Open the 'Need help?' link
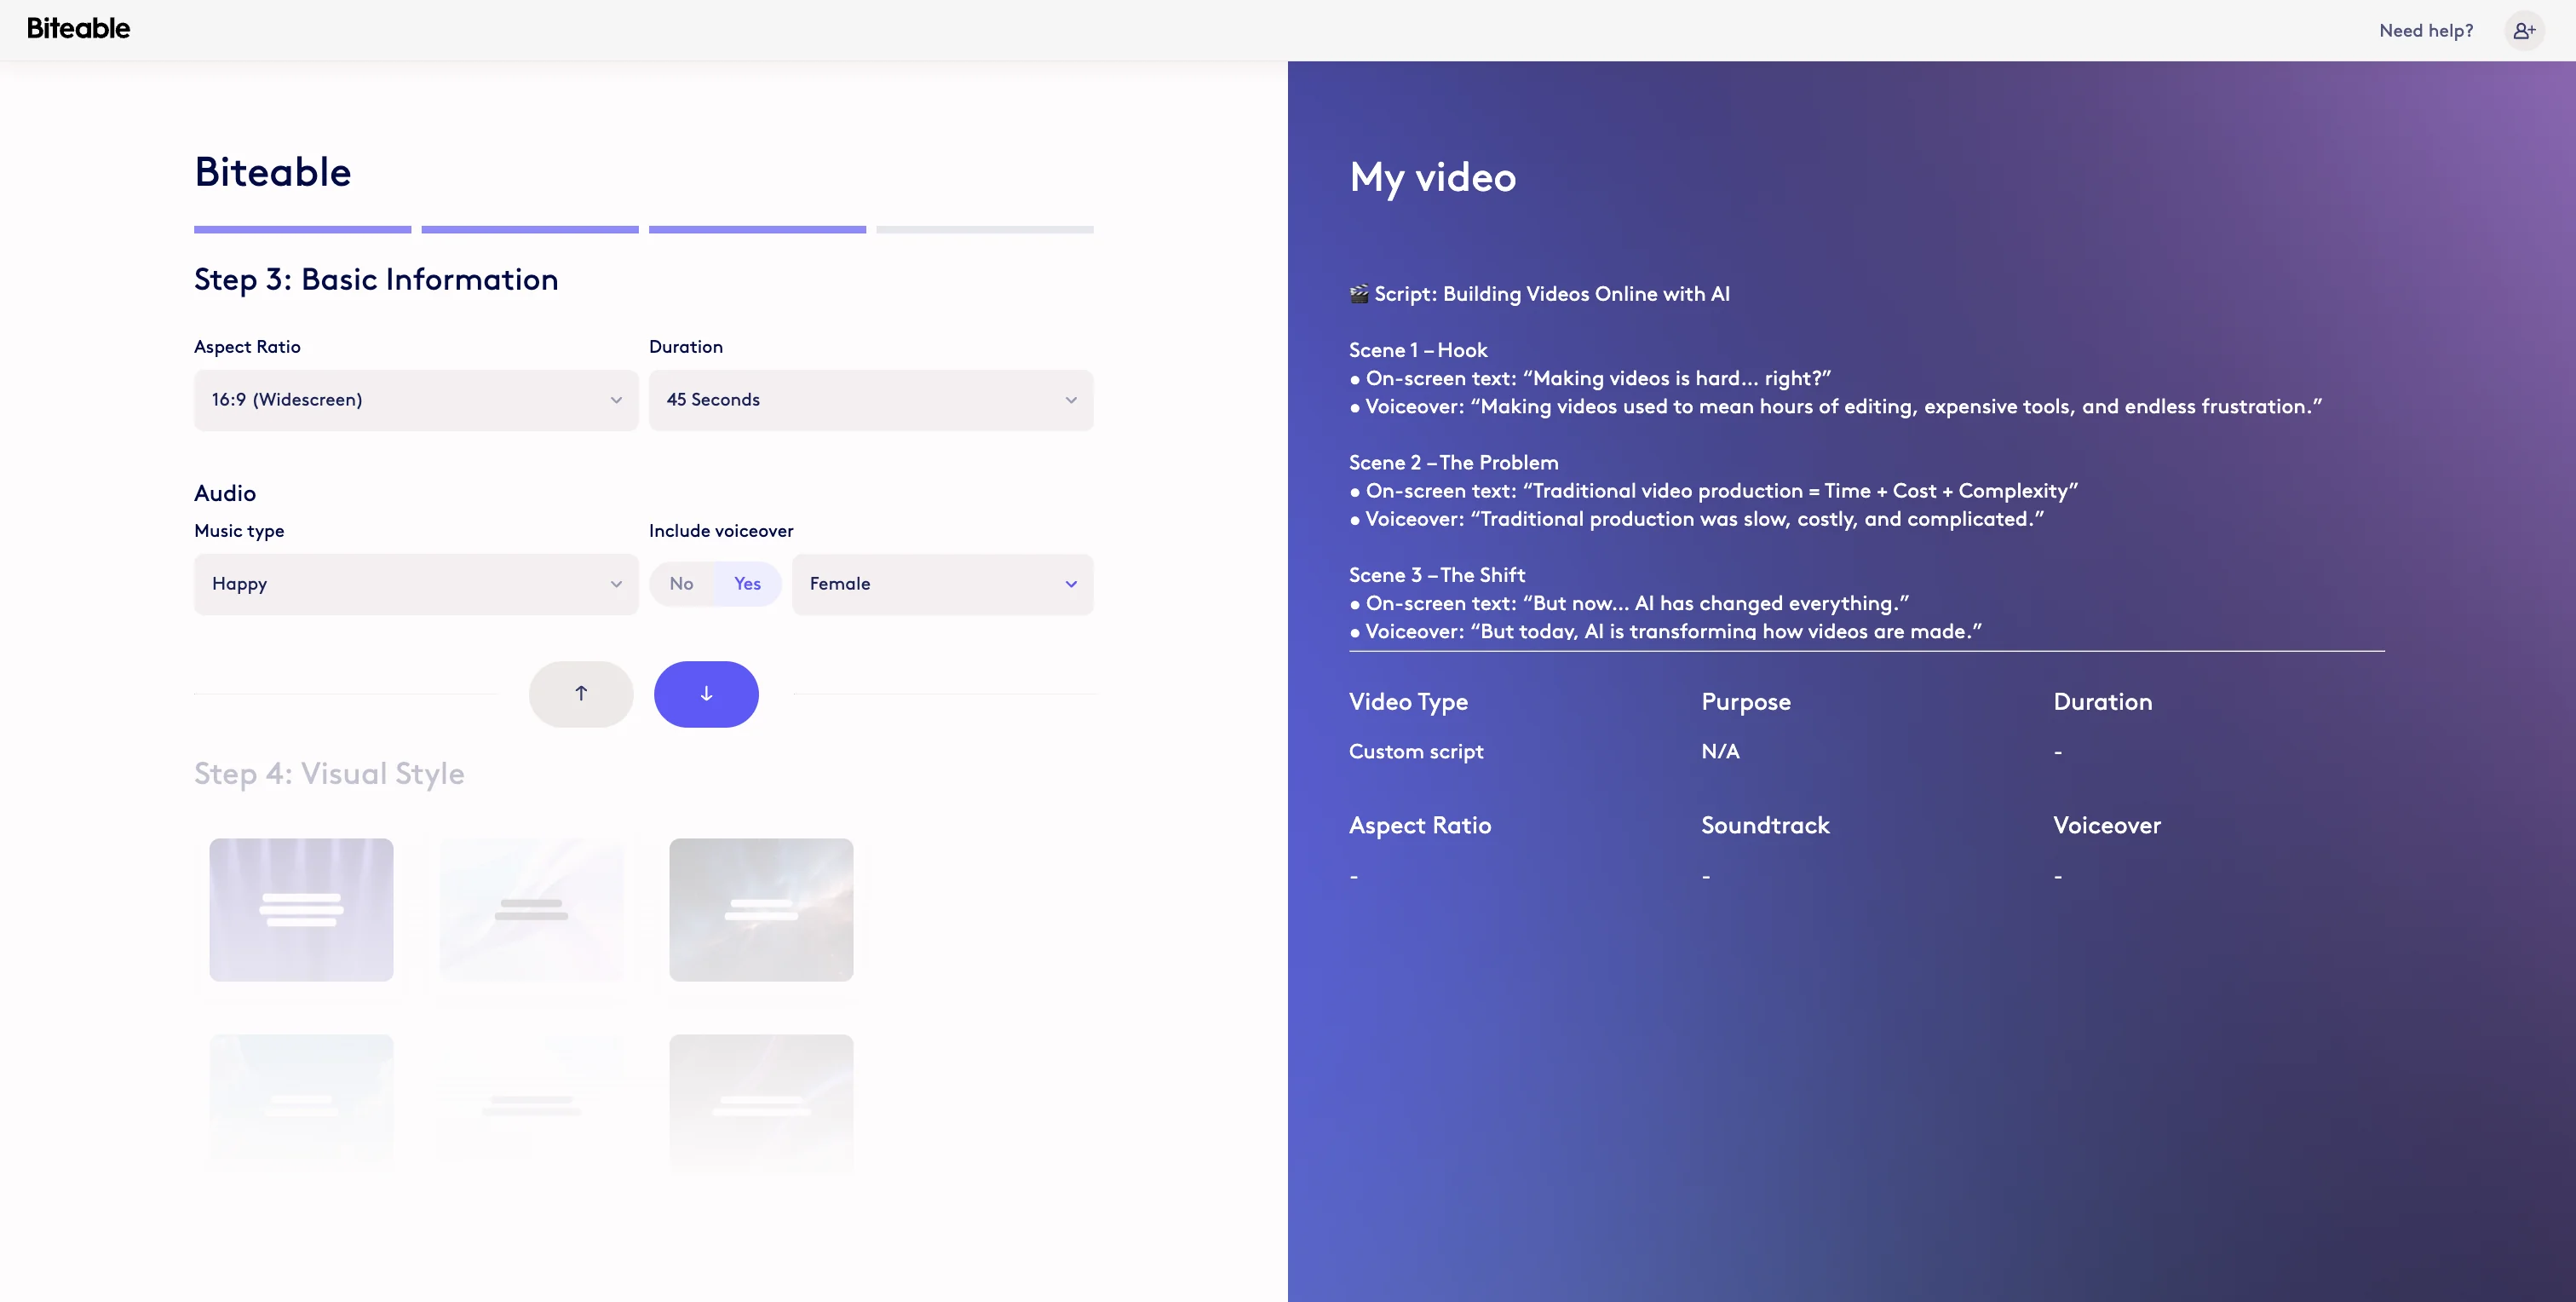 (2425, 30)
